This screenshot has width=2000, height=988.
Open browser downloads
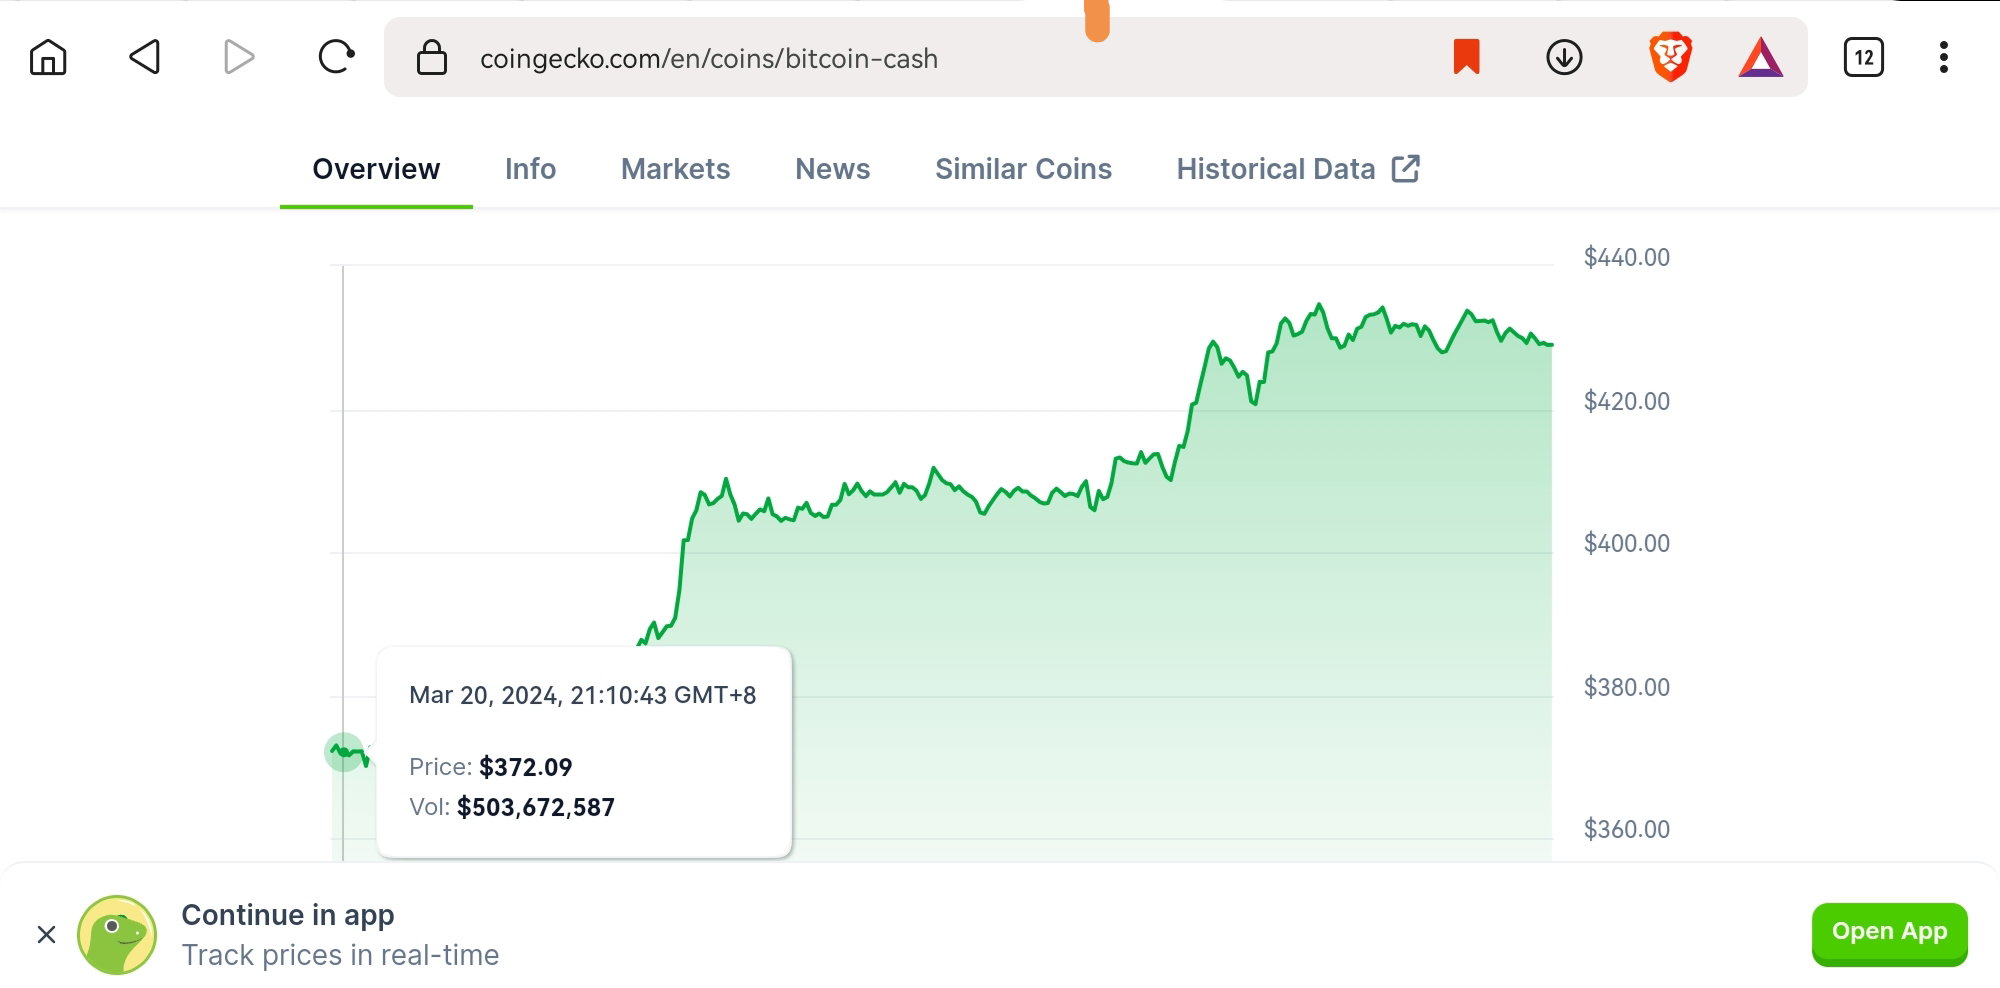pos(1564,57)
